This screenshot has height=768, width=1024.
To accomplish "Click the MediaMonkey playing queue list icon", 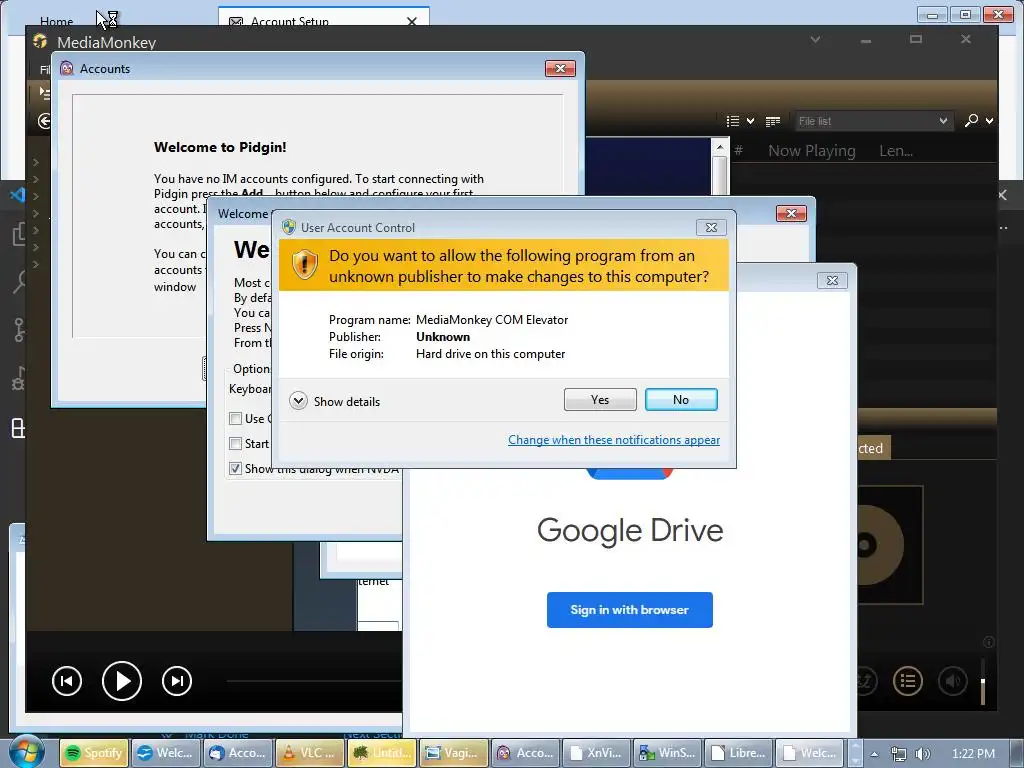I will (908, 681).
